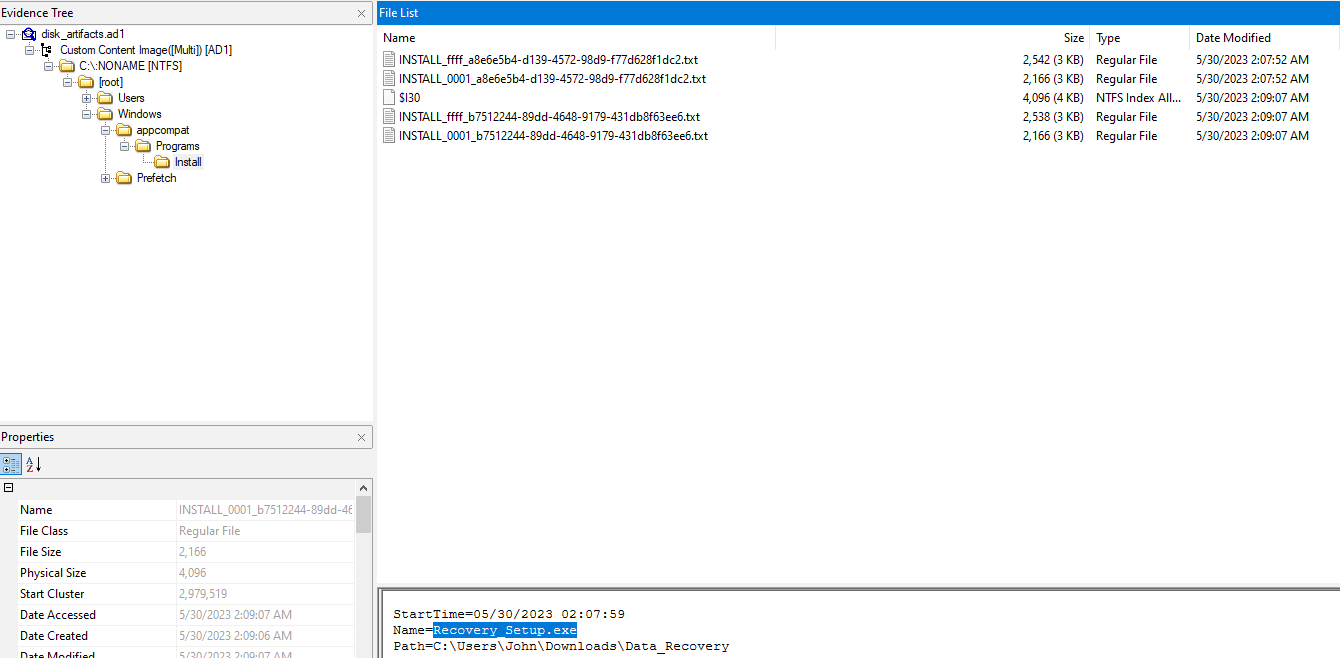The height and width of the screenshot is (658, 1340).
Task: Close the Evidence Tree panel
Action: [361, 13]
